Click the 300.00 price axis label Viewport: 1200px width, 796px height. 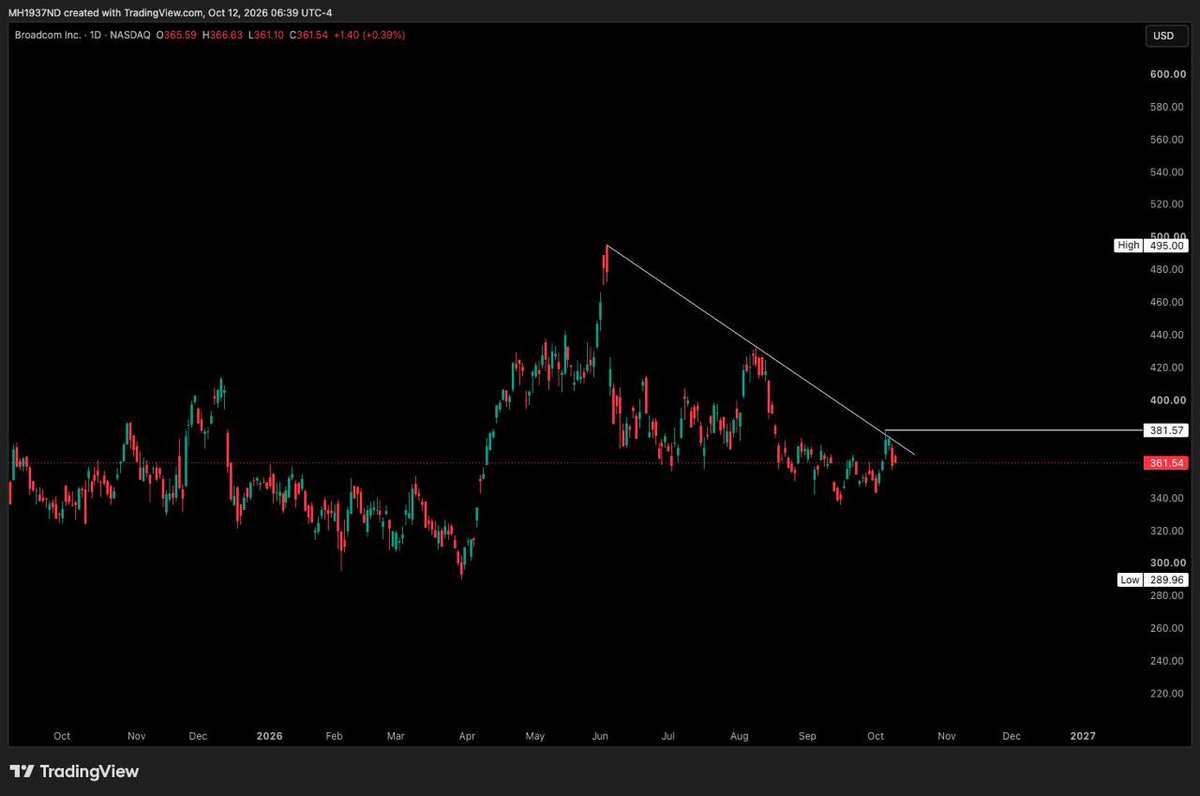[1167, 563]
